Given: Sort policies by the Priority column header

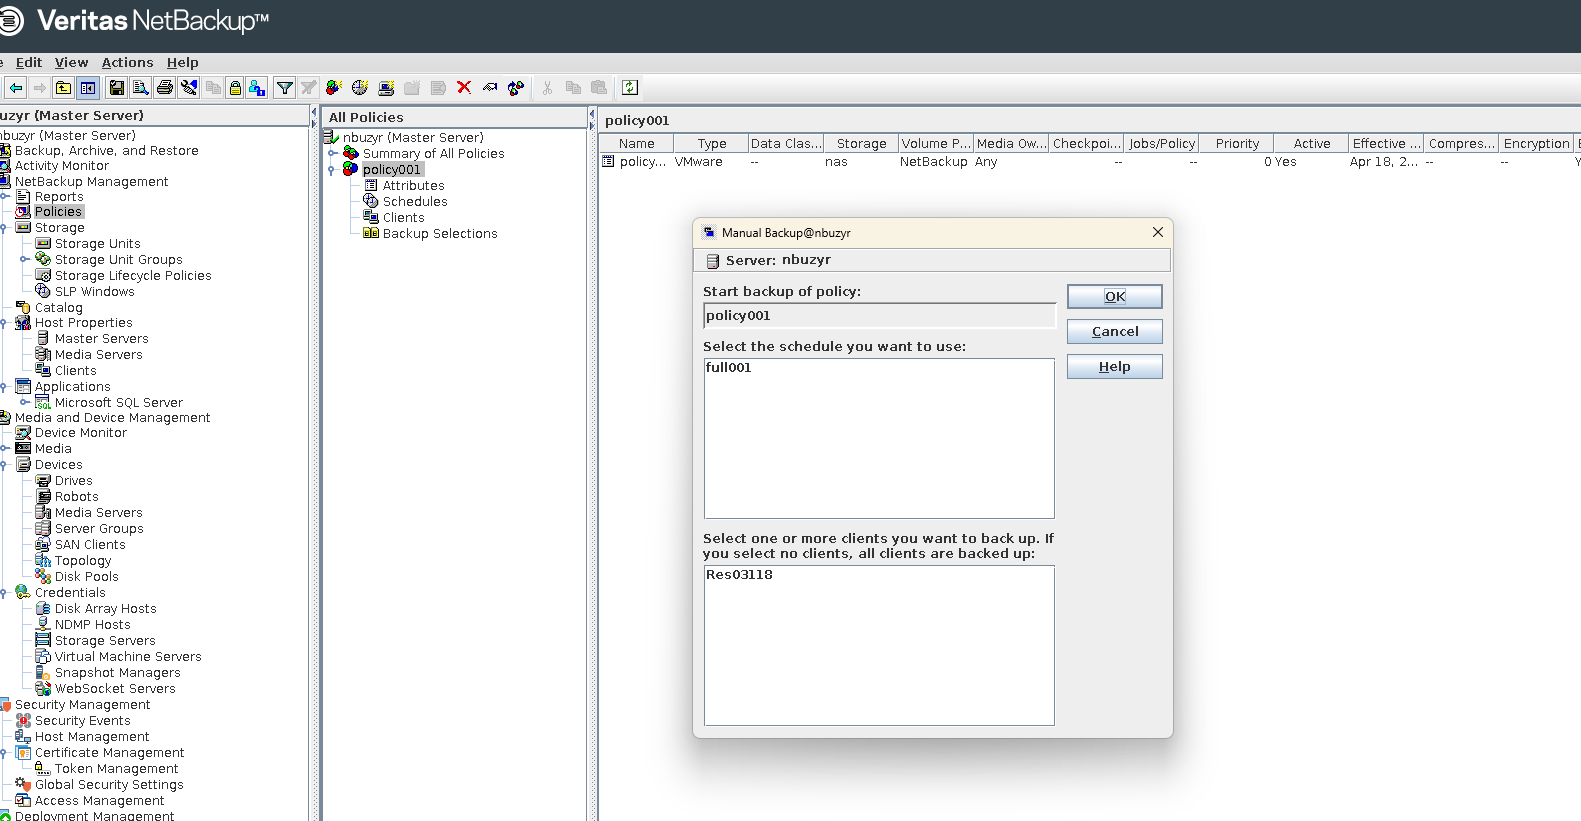Looking at the screenshot, I should click(x=1237, y=143).
